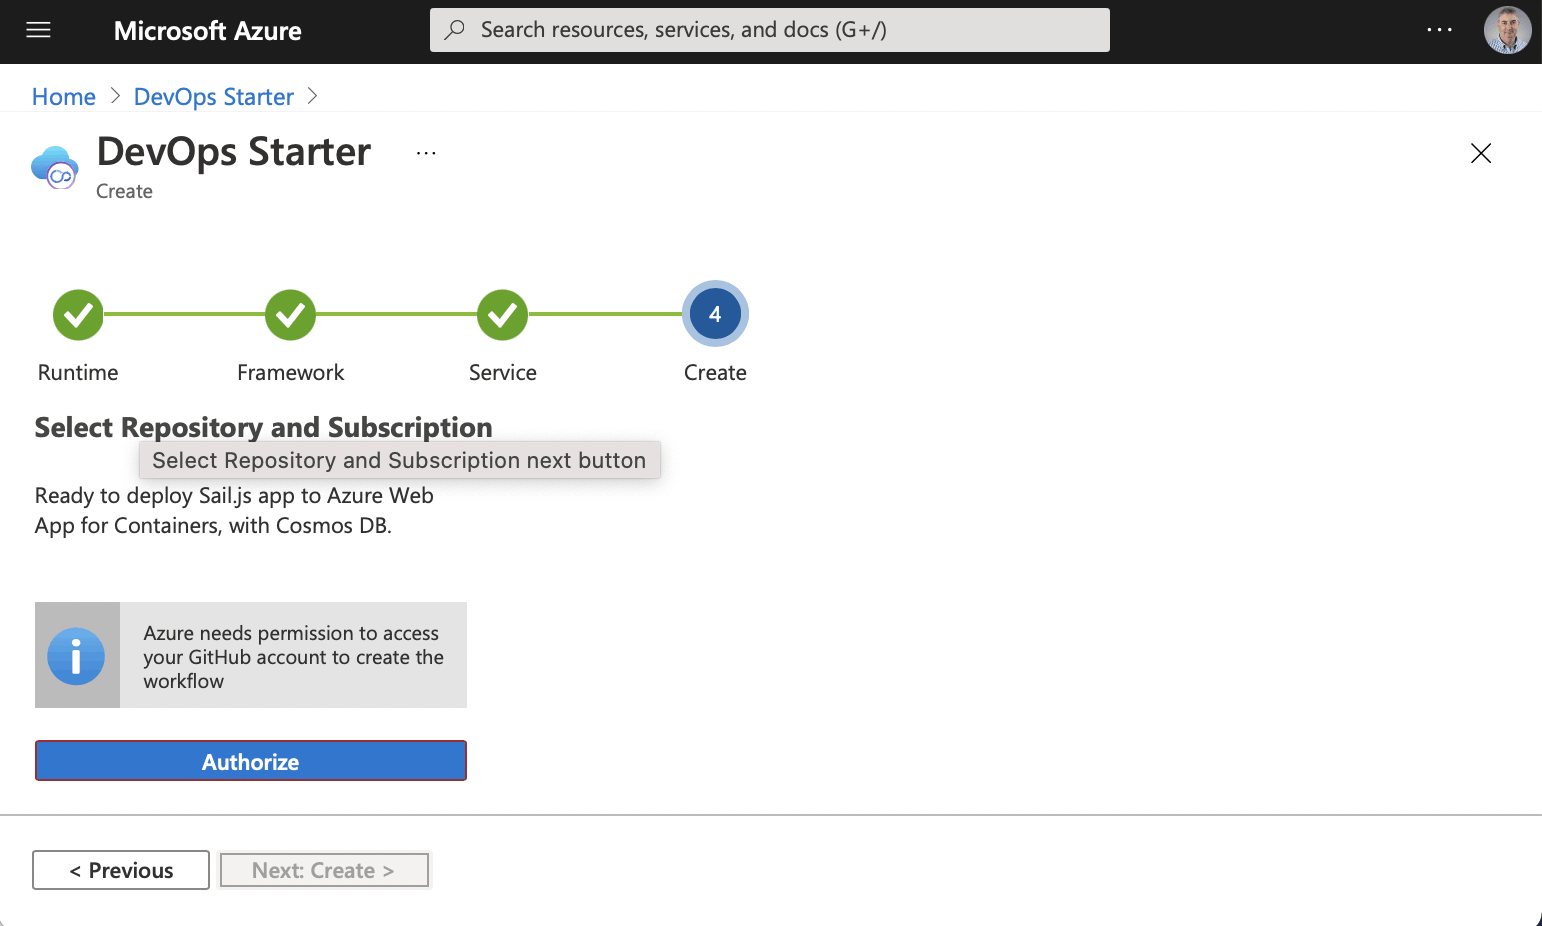Click the Next: Create button

point(324,870)
